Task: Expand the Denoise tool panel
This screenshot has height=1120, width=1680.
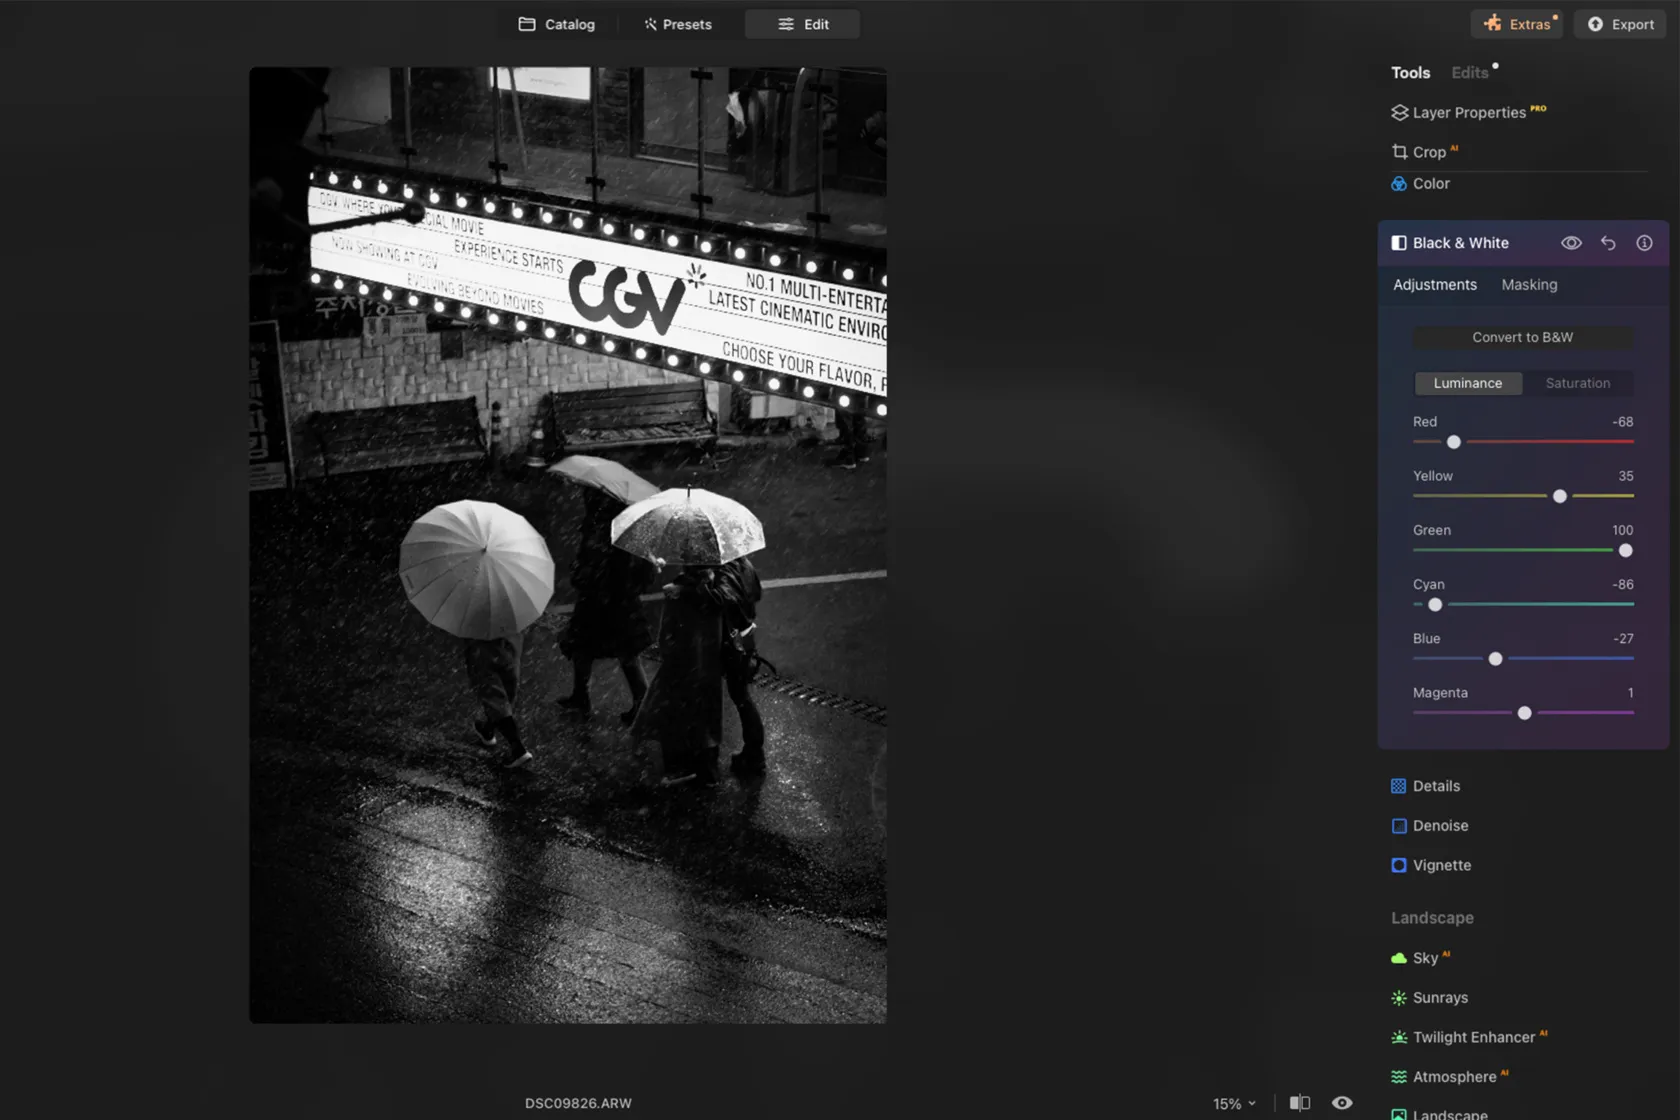Action: coord(1440,826)
